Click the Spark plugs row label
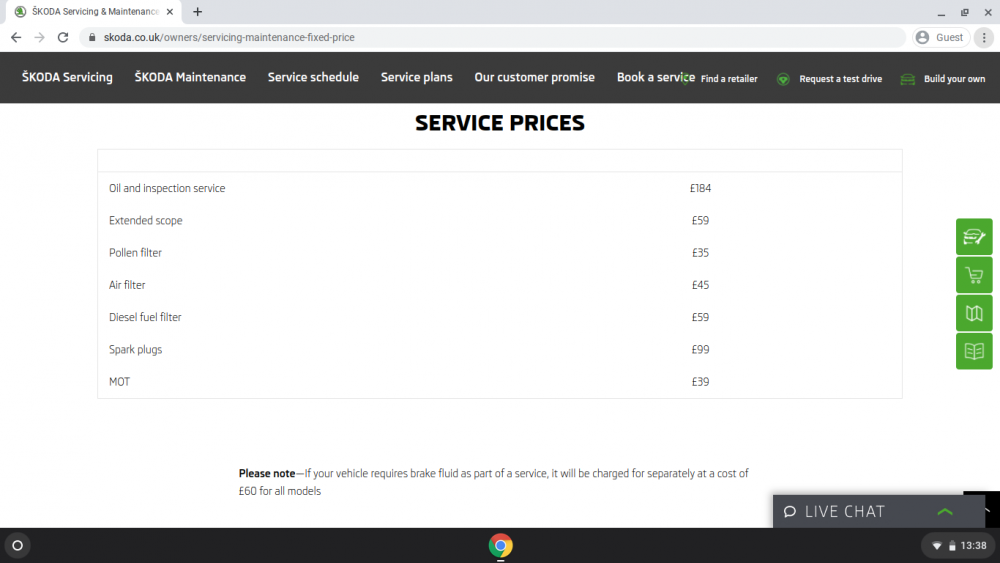 point(135,349)
